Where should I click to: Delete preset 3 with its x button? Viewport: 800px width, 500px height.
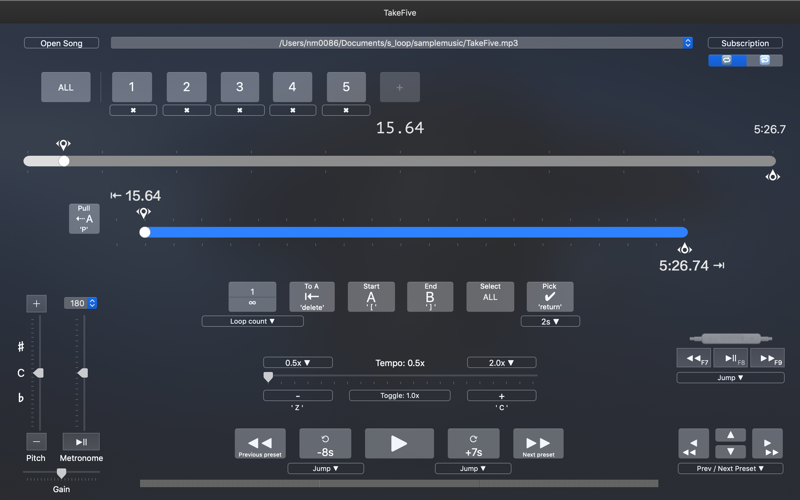click(x=240, y=110)
